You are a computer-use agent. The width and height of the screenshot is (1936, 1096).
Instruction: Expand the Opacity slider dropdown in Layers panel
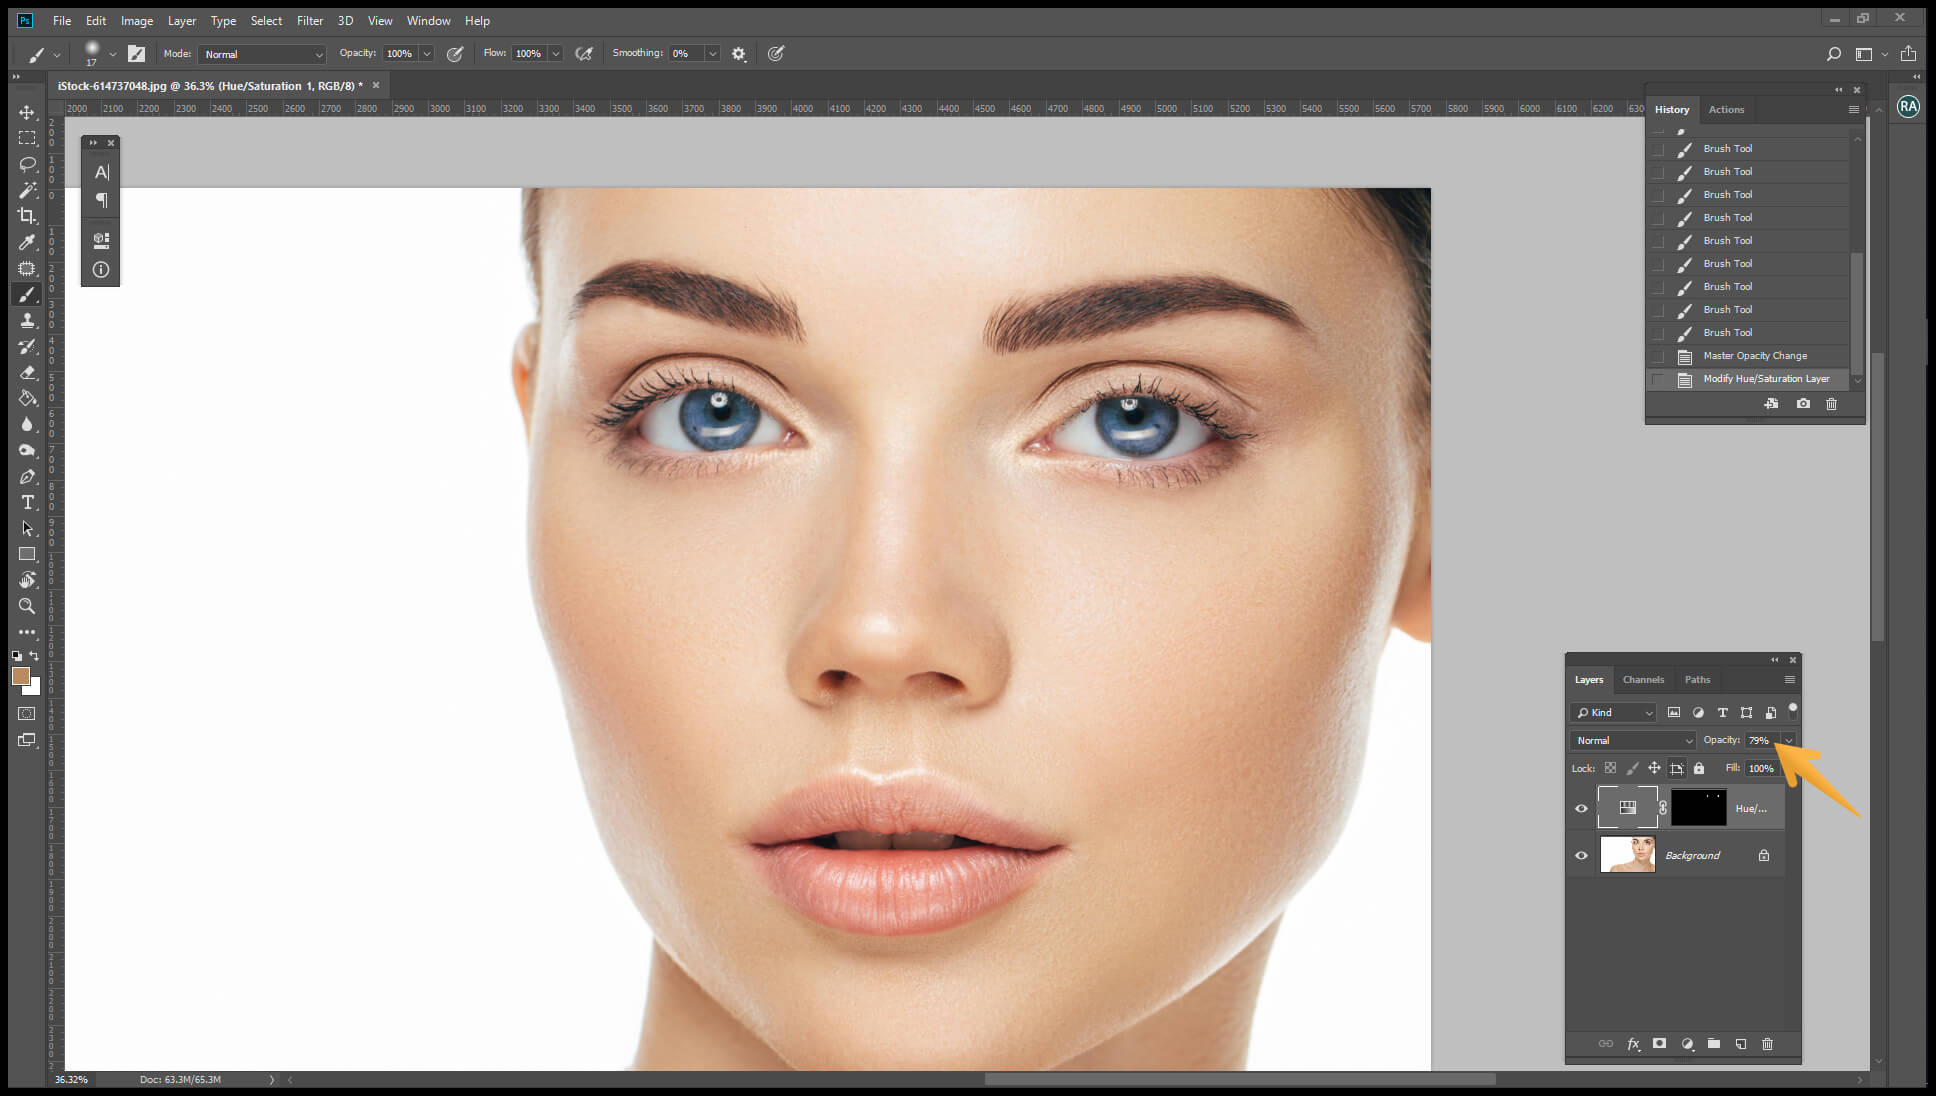coord(1789,740)
